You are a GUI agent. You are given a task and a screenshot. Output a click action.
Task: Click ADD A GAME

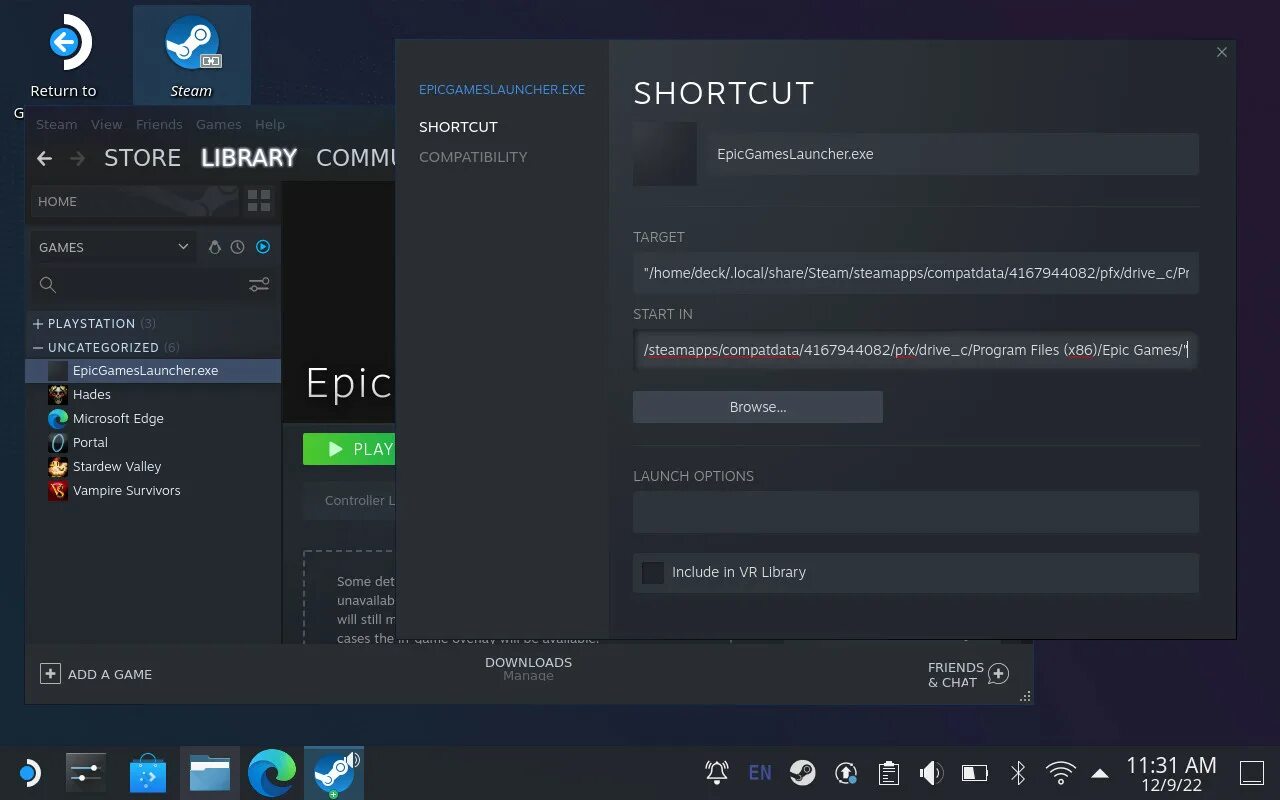[96, 674]
